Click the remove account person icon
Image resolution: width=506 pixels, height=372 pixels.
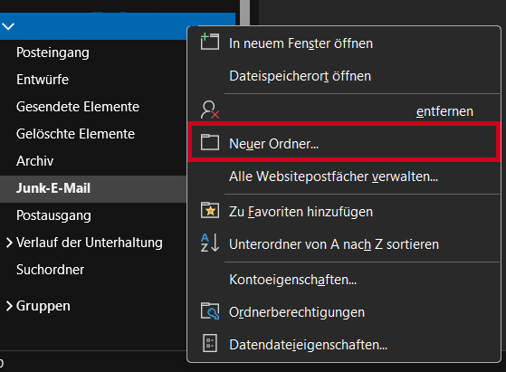point(210,110)
